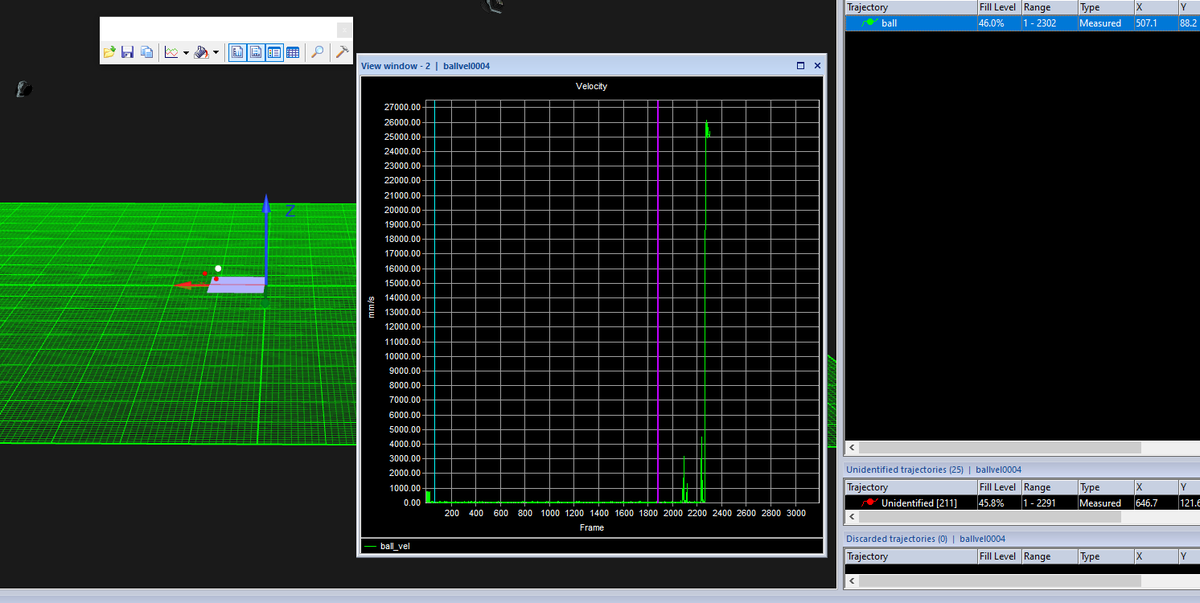Maximize the View window - 2 plot
The width and height of the screenshot is (1200, 603).
coord(801,65)
